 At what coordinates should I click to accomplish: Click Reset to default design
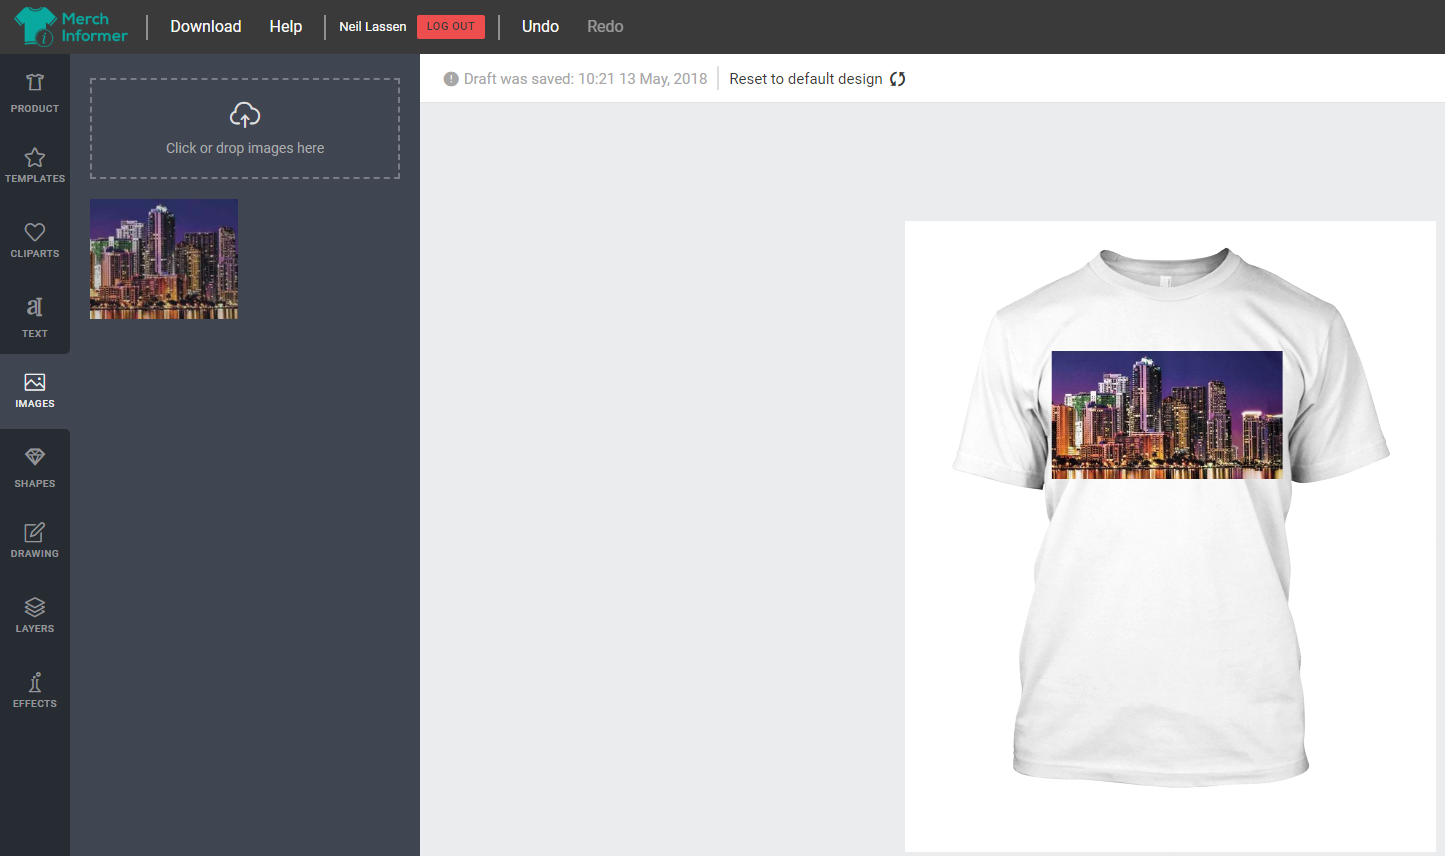806,79
